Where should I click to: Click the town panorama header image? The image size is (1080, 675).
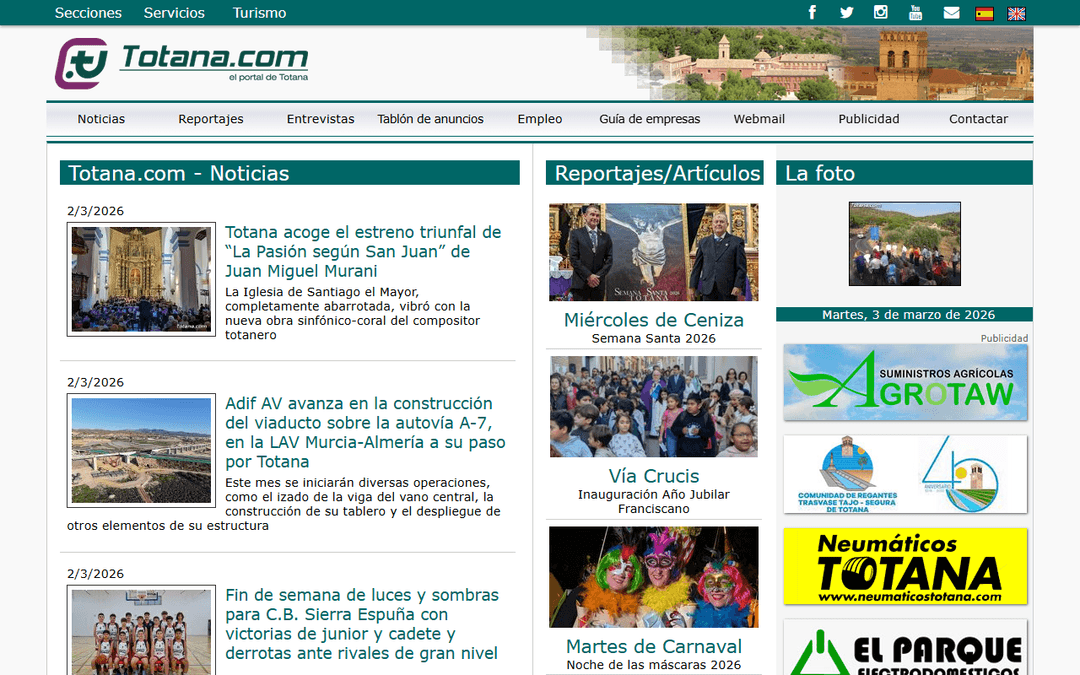pyautogui.click(x=810, y=64)
